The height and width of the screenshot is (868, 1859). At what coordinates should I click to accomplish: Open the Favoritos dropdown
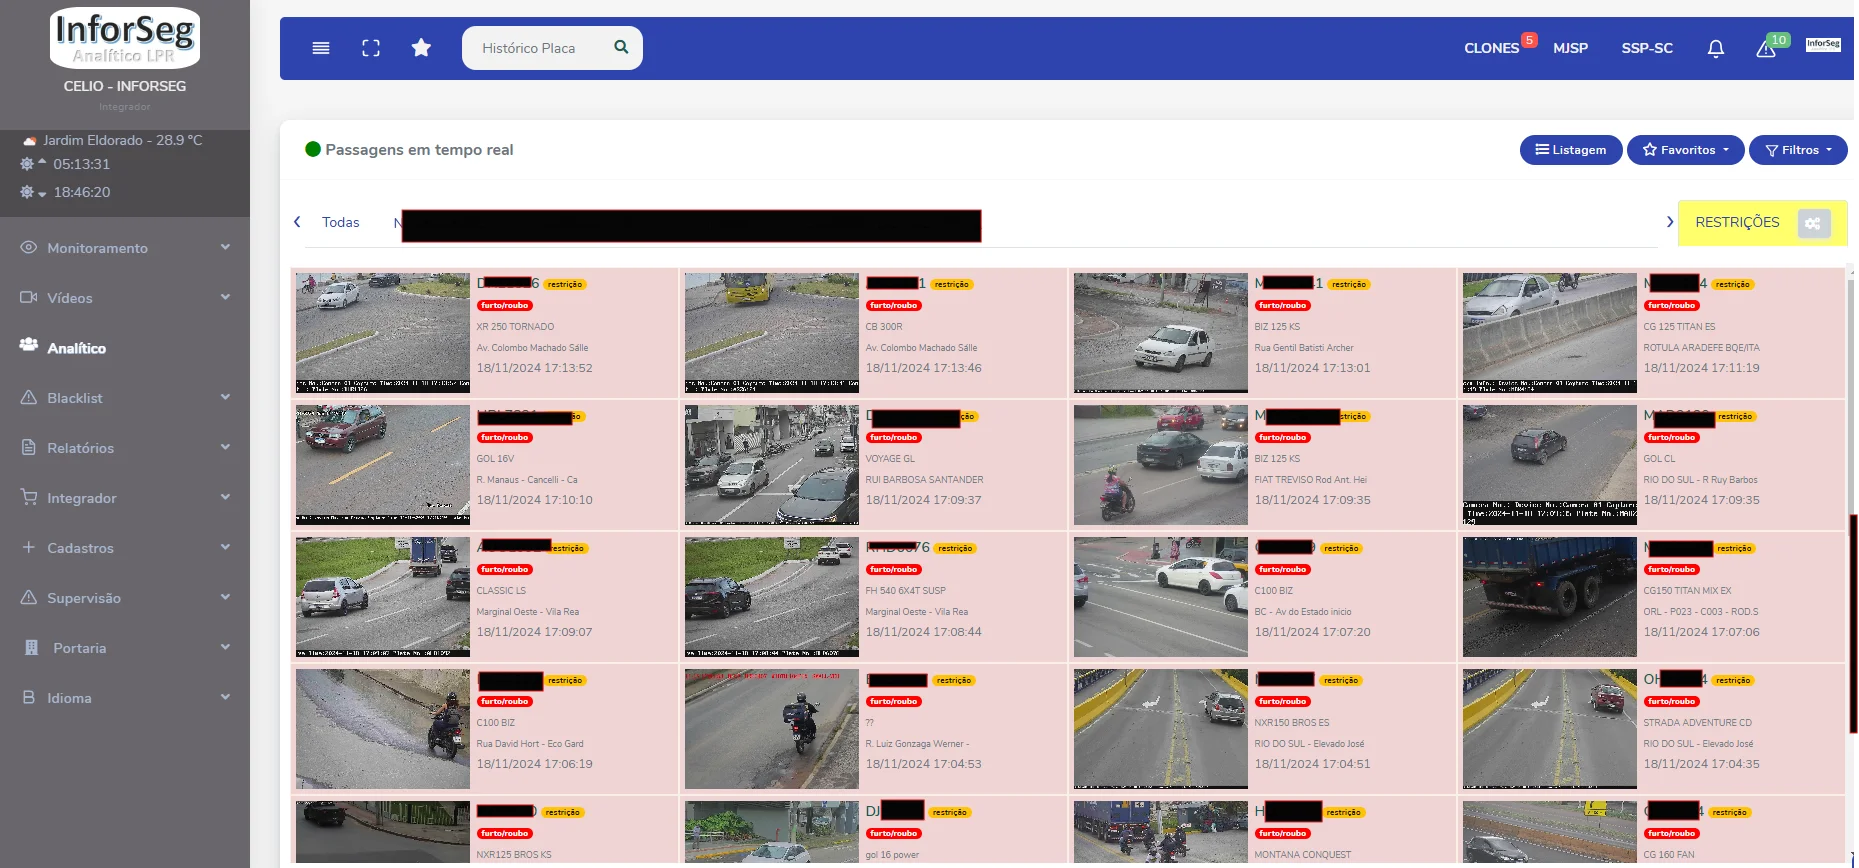(x=1685, y=150)
